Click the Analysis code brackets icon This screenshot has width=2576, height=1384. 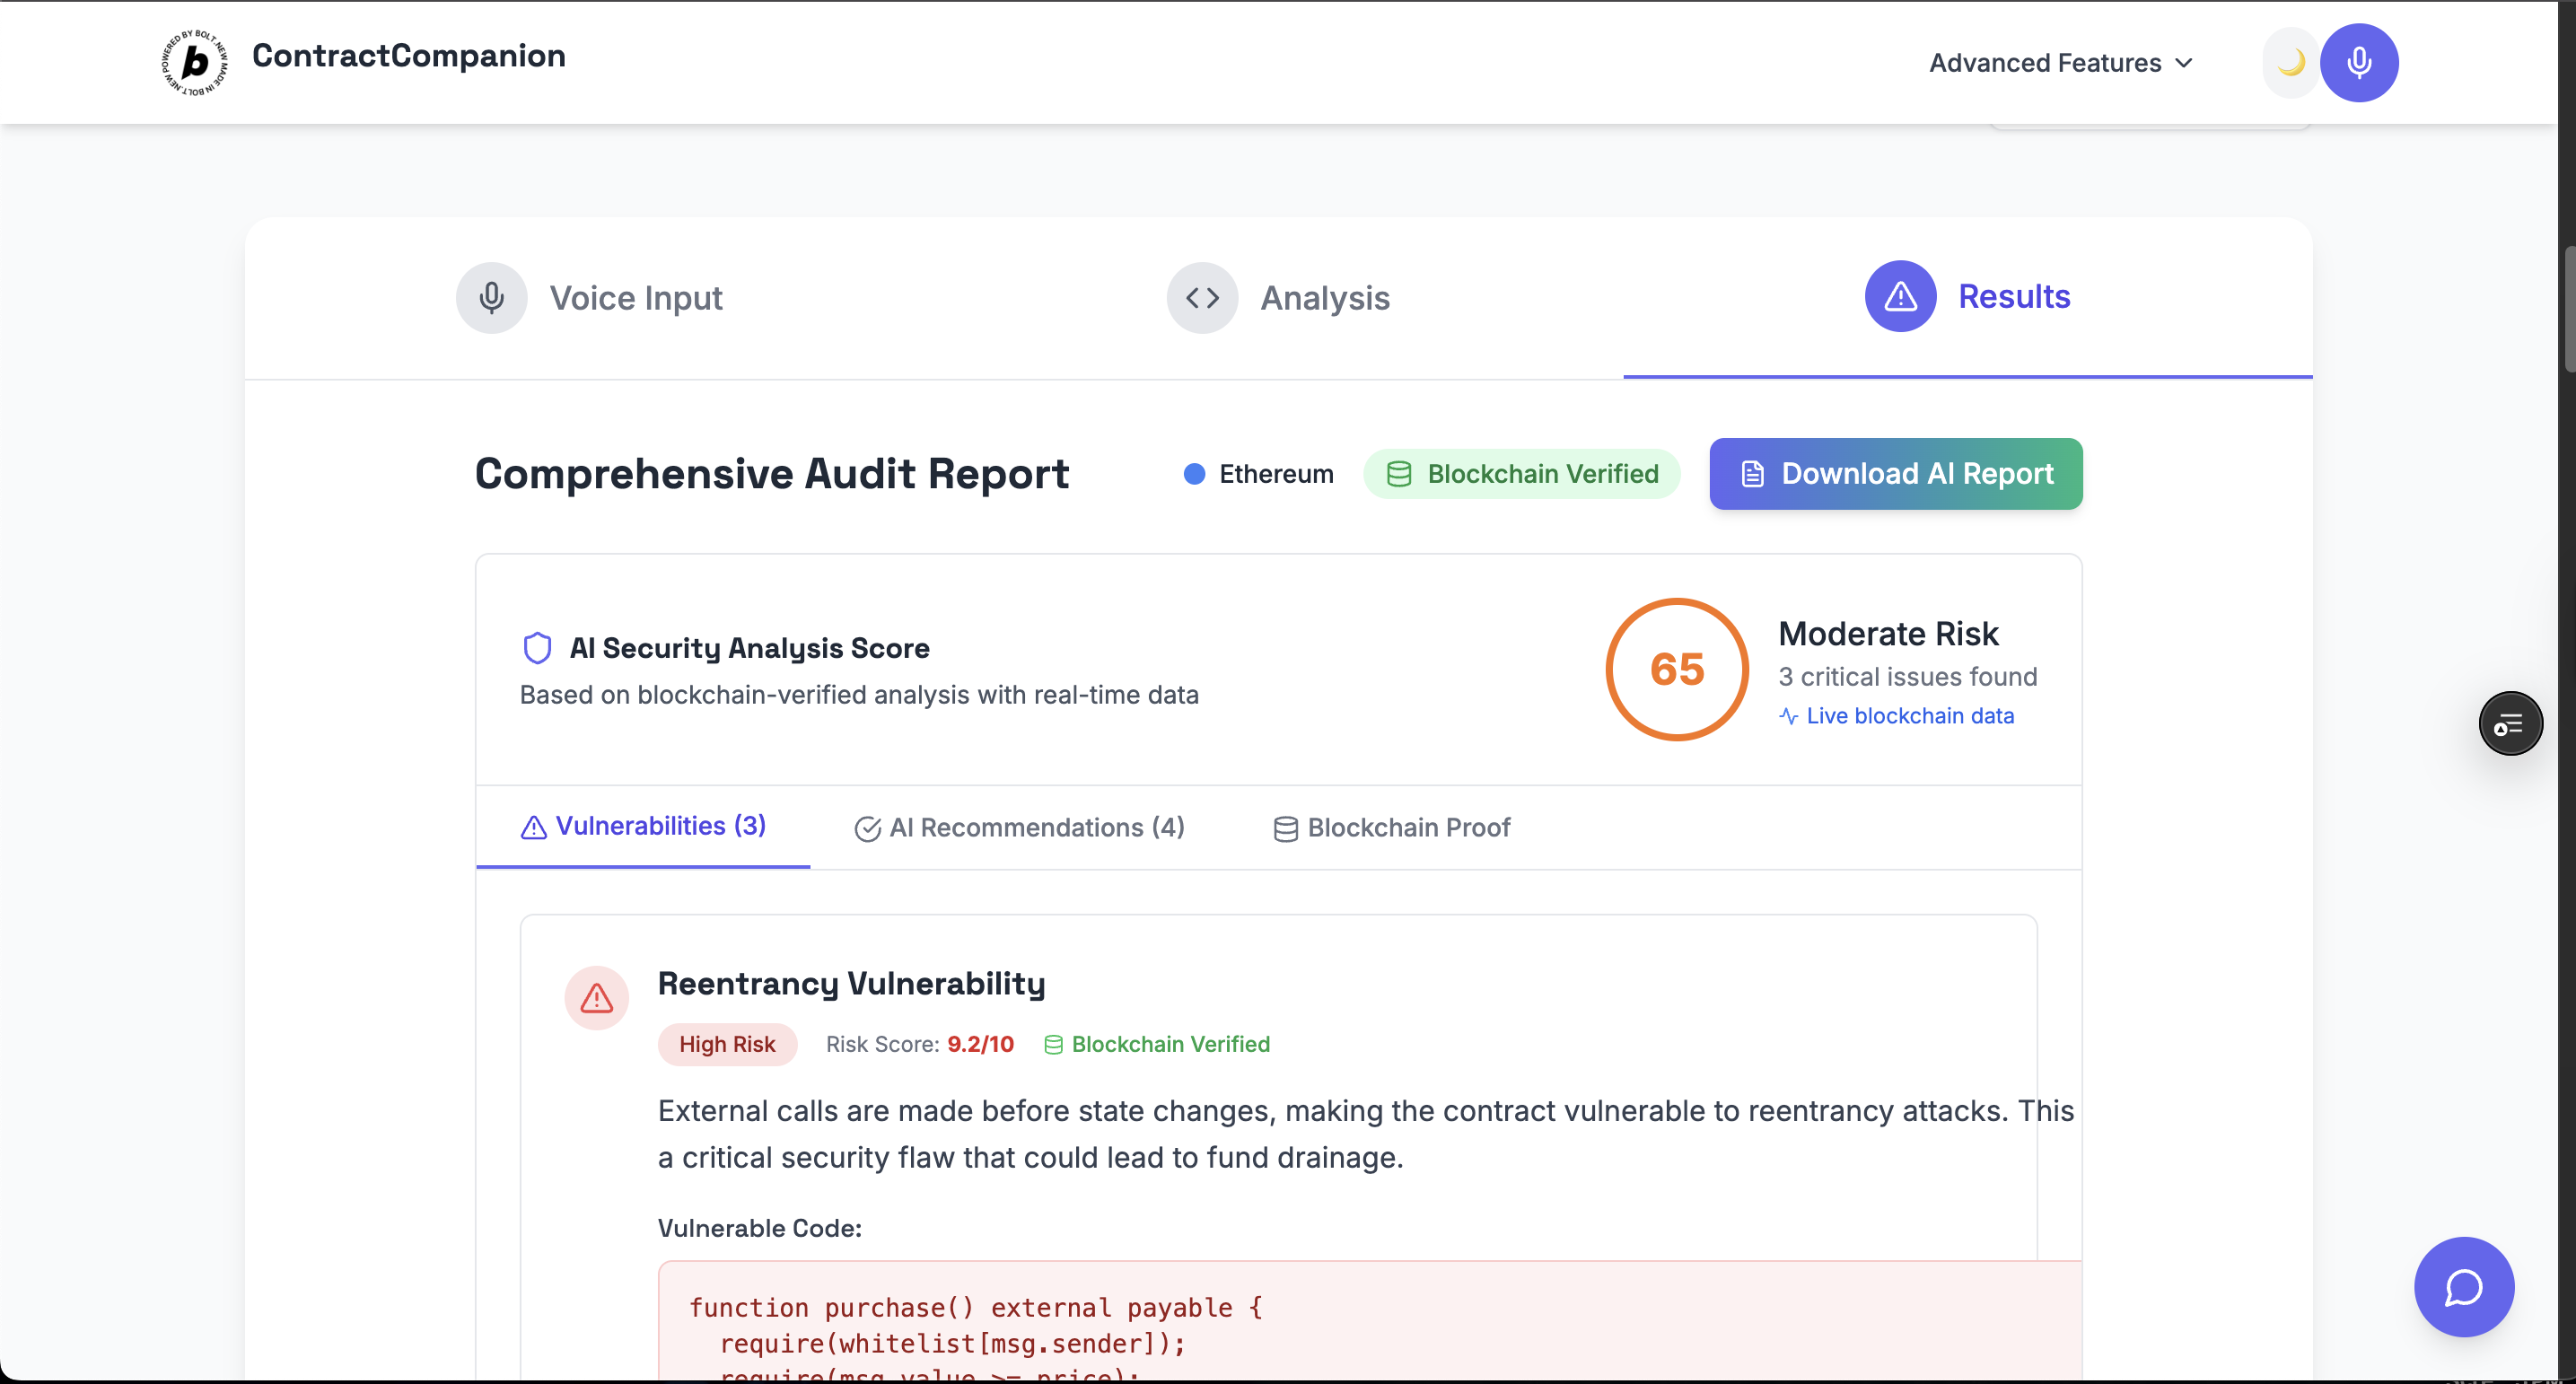pyautogui.click(x=1202, y=298)
